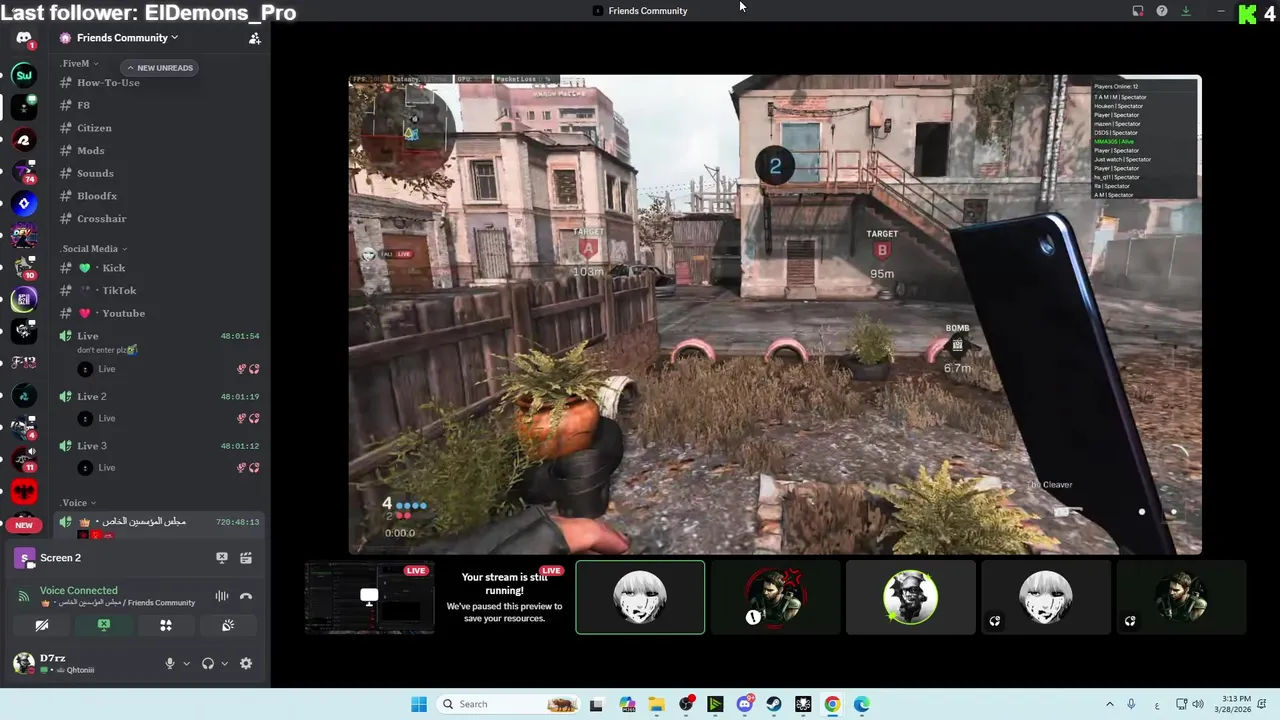Join the Live 3 voice channel
This screenshot has height=720, width=1280.
coord(160,446)
